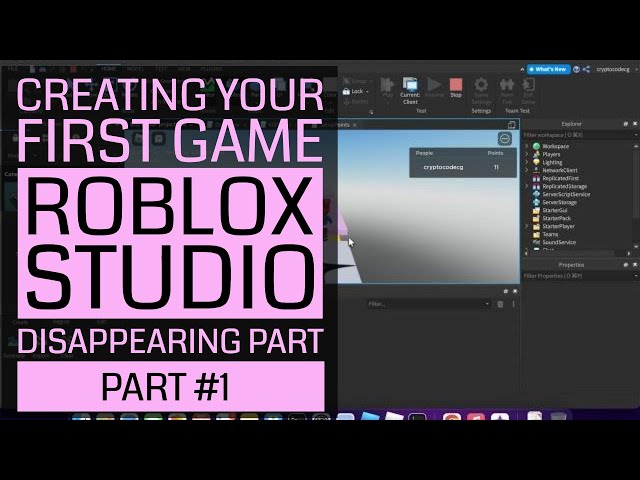Collapse the ribbon with the chevron
Screen dimensions: 640x480
pyautogui.click(x=522, y=70)
